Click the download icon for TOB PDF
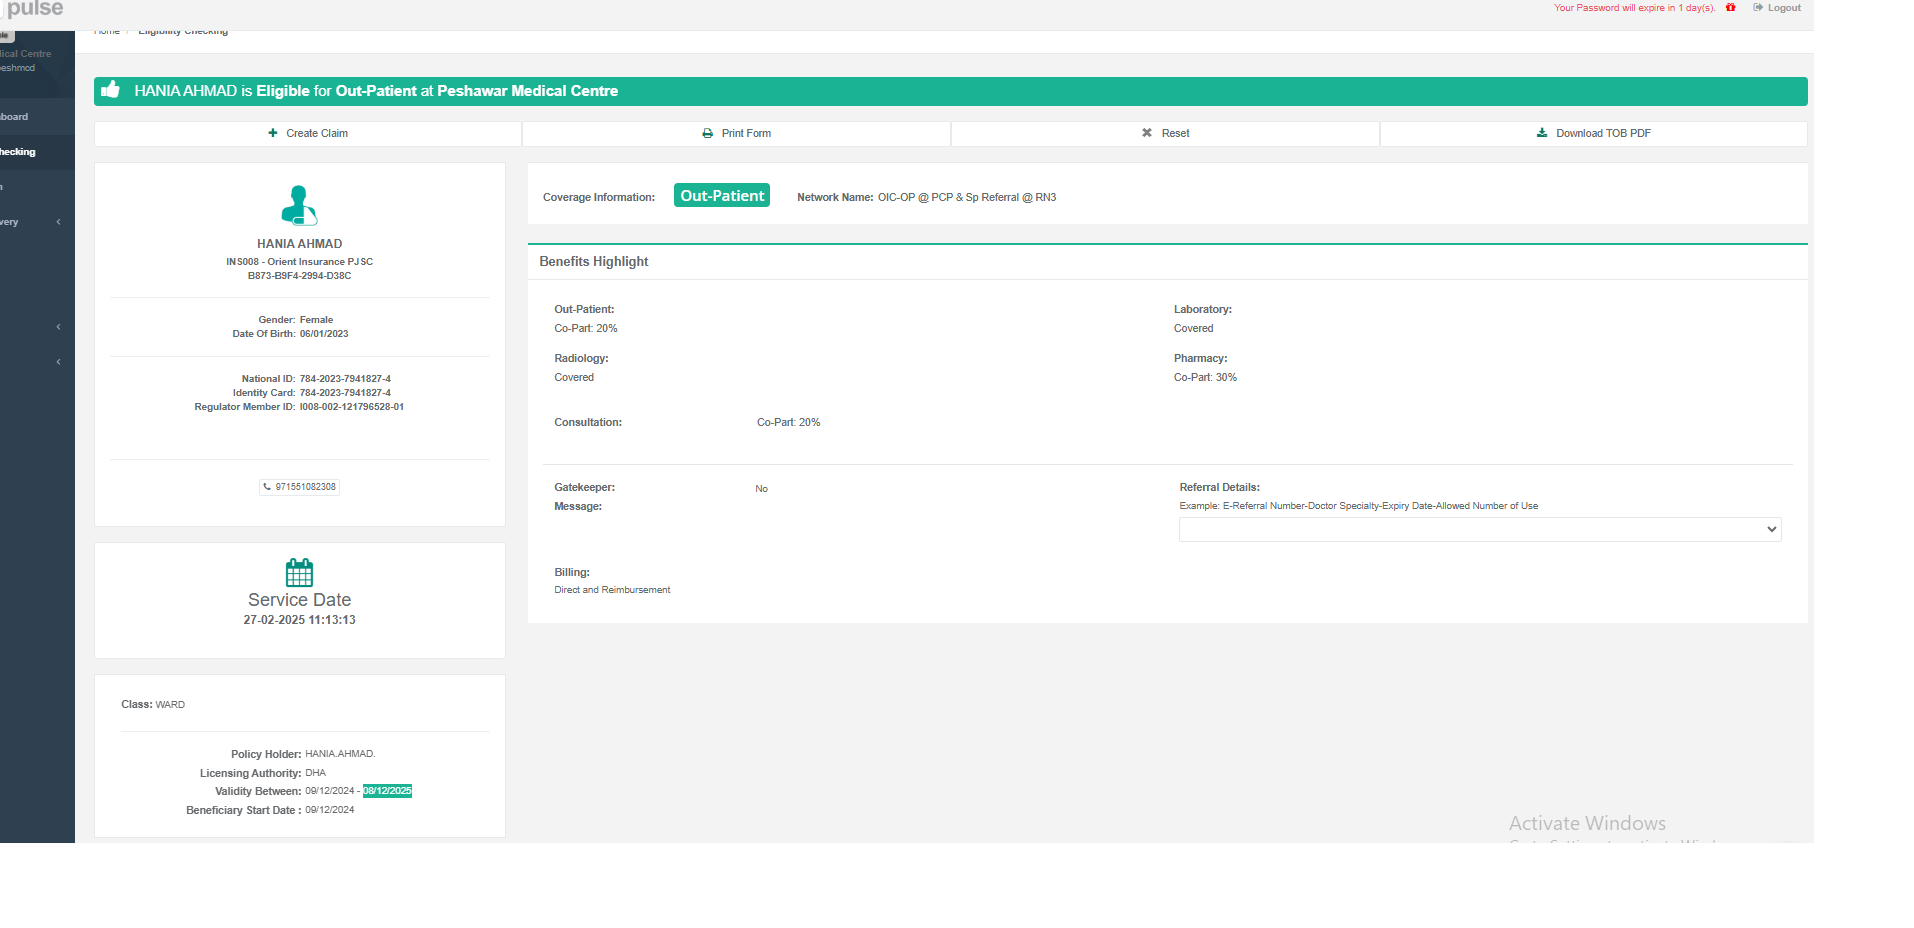1914x928 pixels. coord(1542,133)
